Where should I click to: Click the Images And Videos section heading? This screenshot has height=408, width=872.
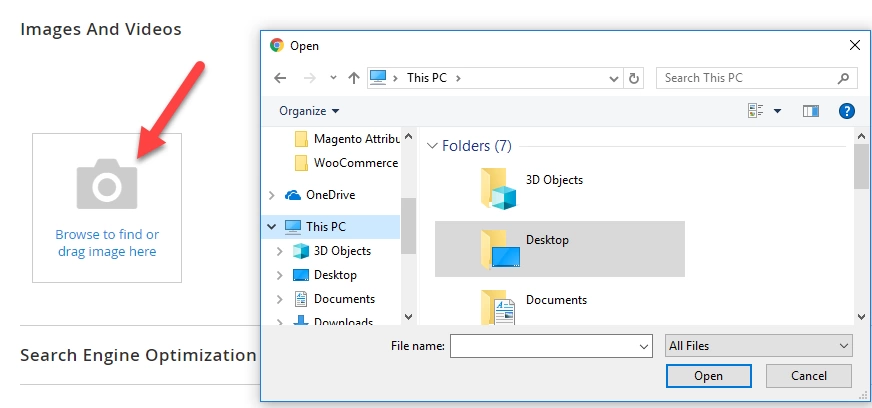(101, 29)
